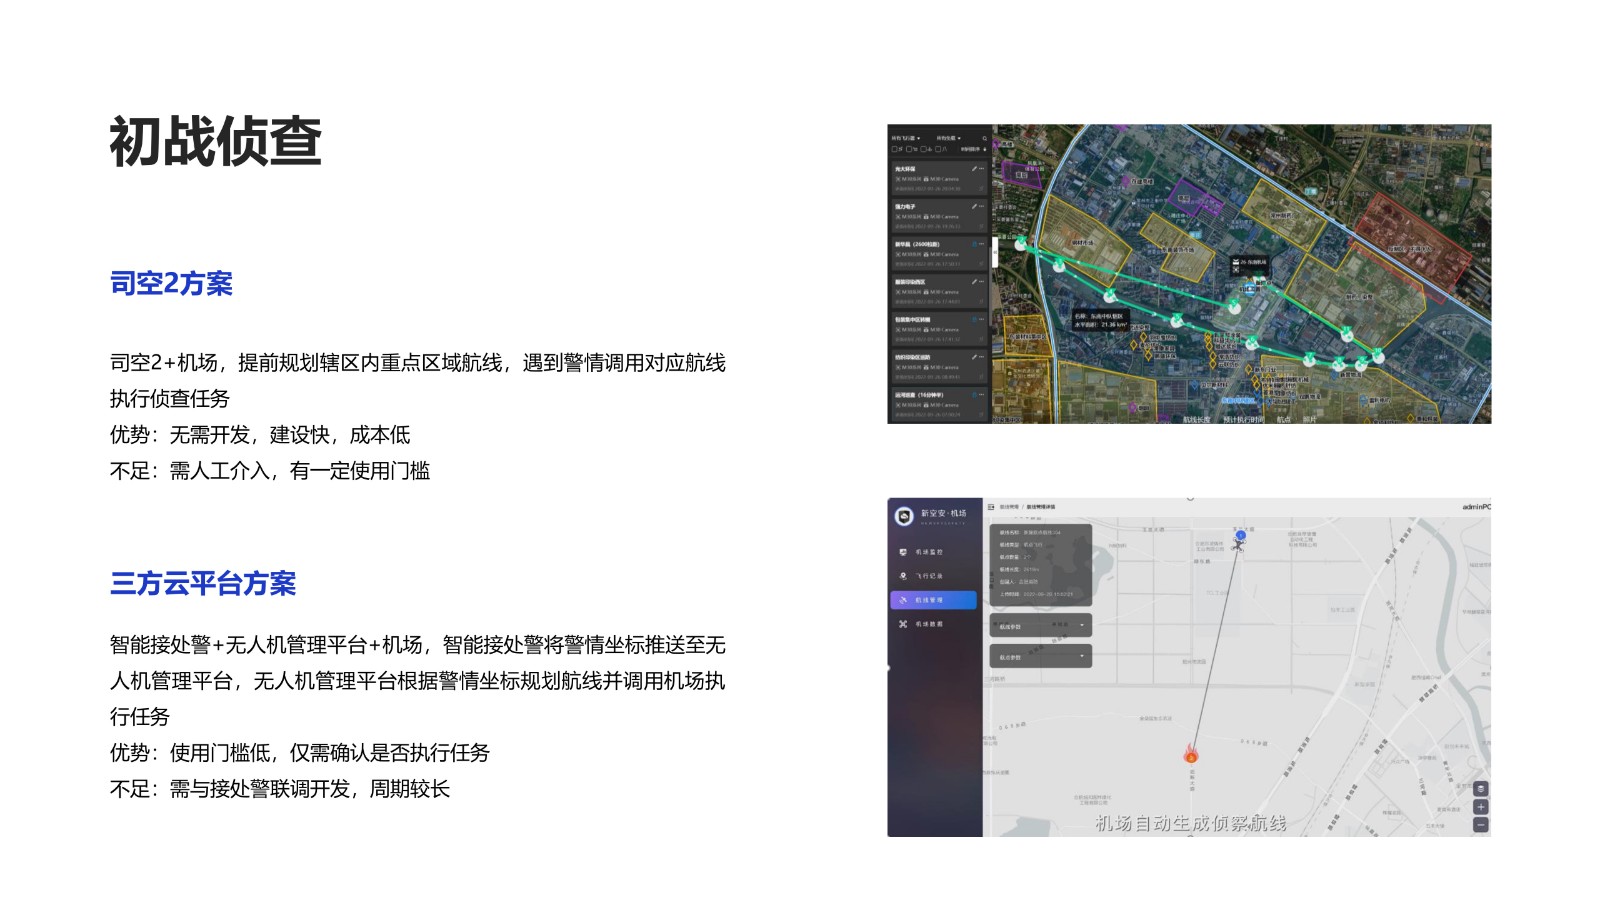
Task: Tick the second filter checkbox in the route panel
Action: [x=909, y=149]
